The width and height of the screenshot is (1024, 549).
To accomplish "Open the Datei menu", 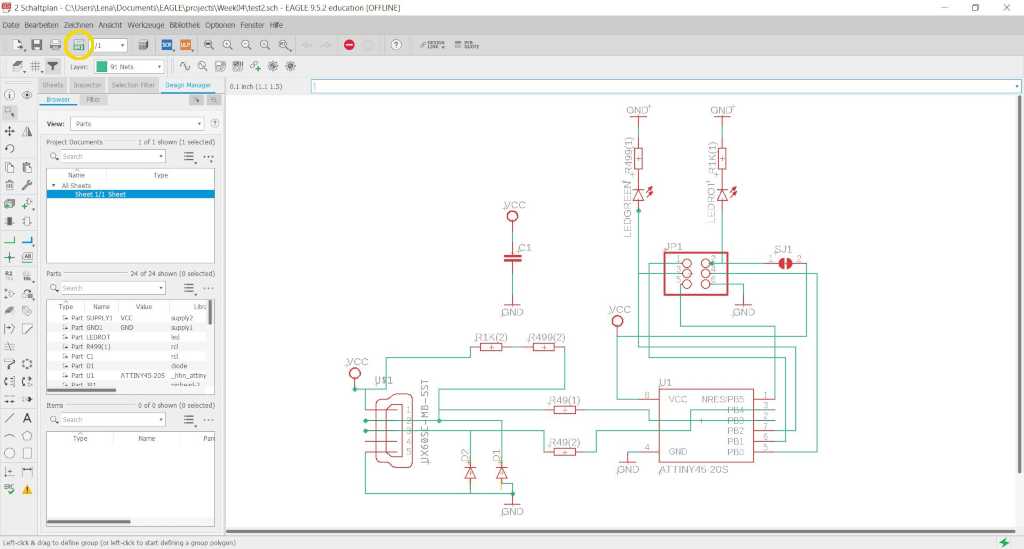I will point(10,25).
